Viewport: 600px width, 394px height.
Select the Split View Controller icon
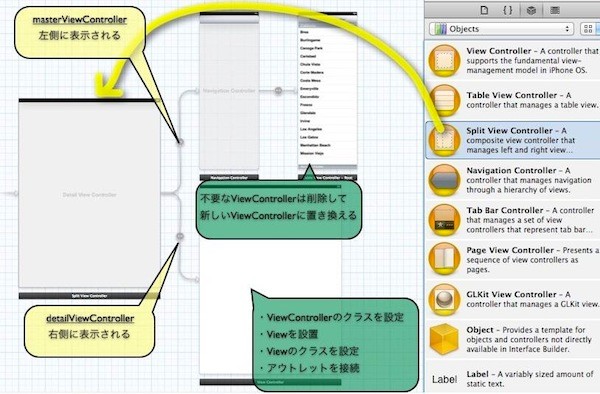click(444, 140)
